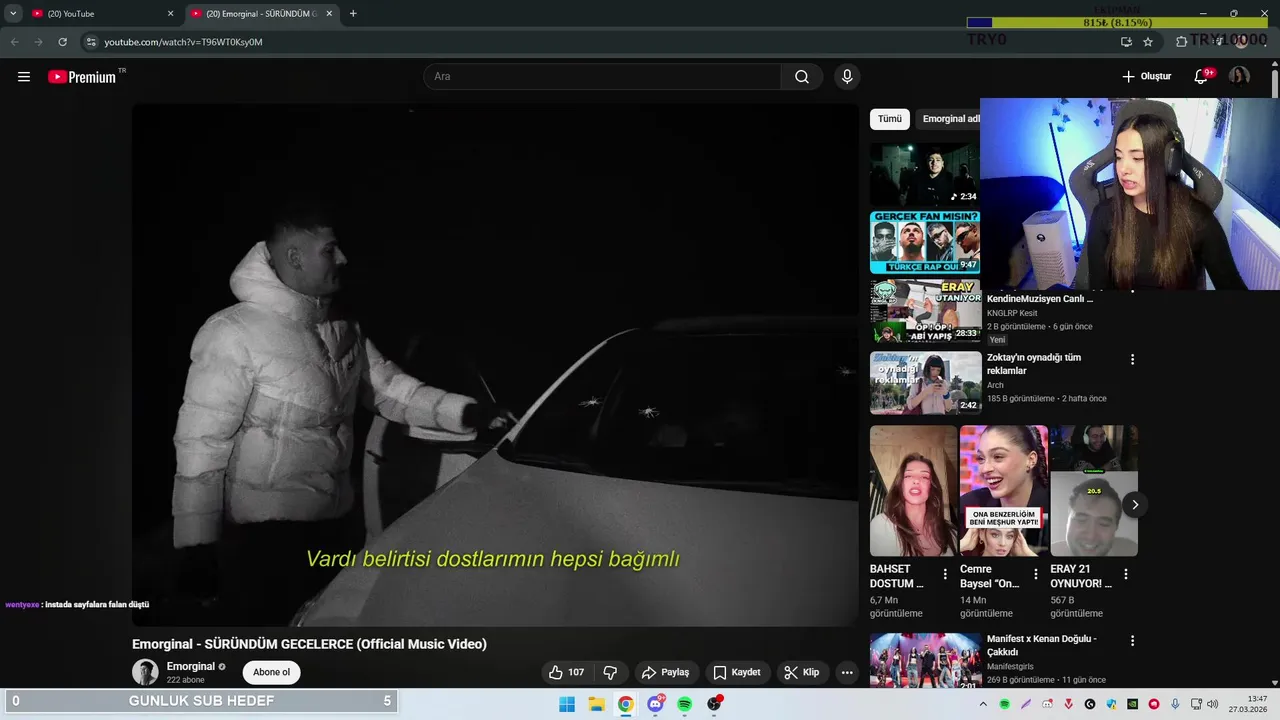Image resolution: width=1280 pixels, height=720 pixels.
Task: Switch to Emorginal SÜRÜNDÜM tab
Action: 262,14
